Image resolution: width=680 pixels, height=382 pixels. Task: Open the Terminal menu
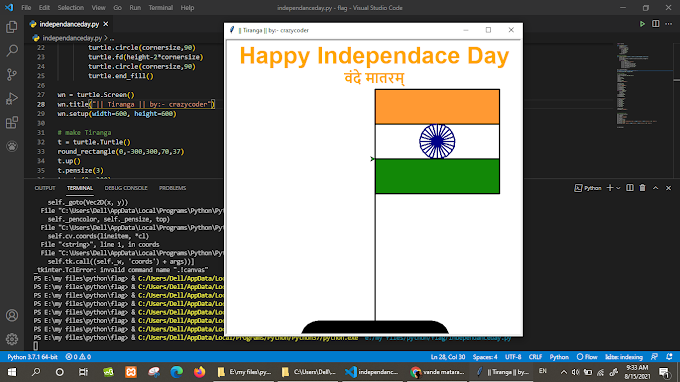click(160, 8)
